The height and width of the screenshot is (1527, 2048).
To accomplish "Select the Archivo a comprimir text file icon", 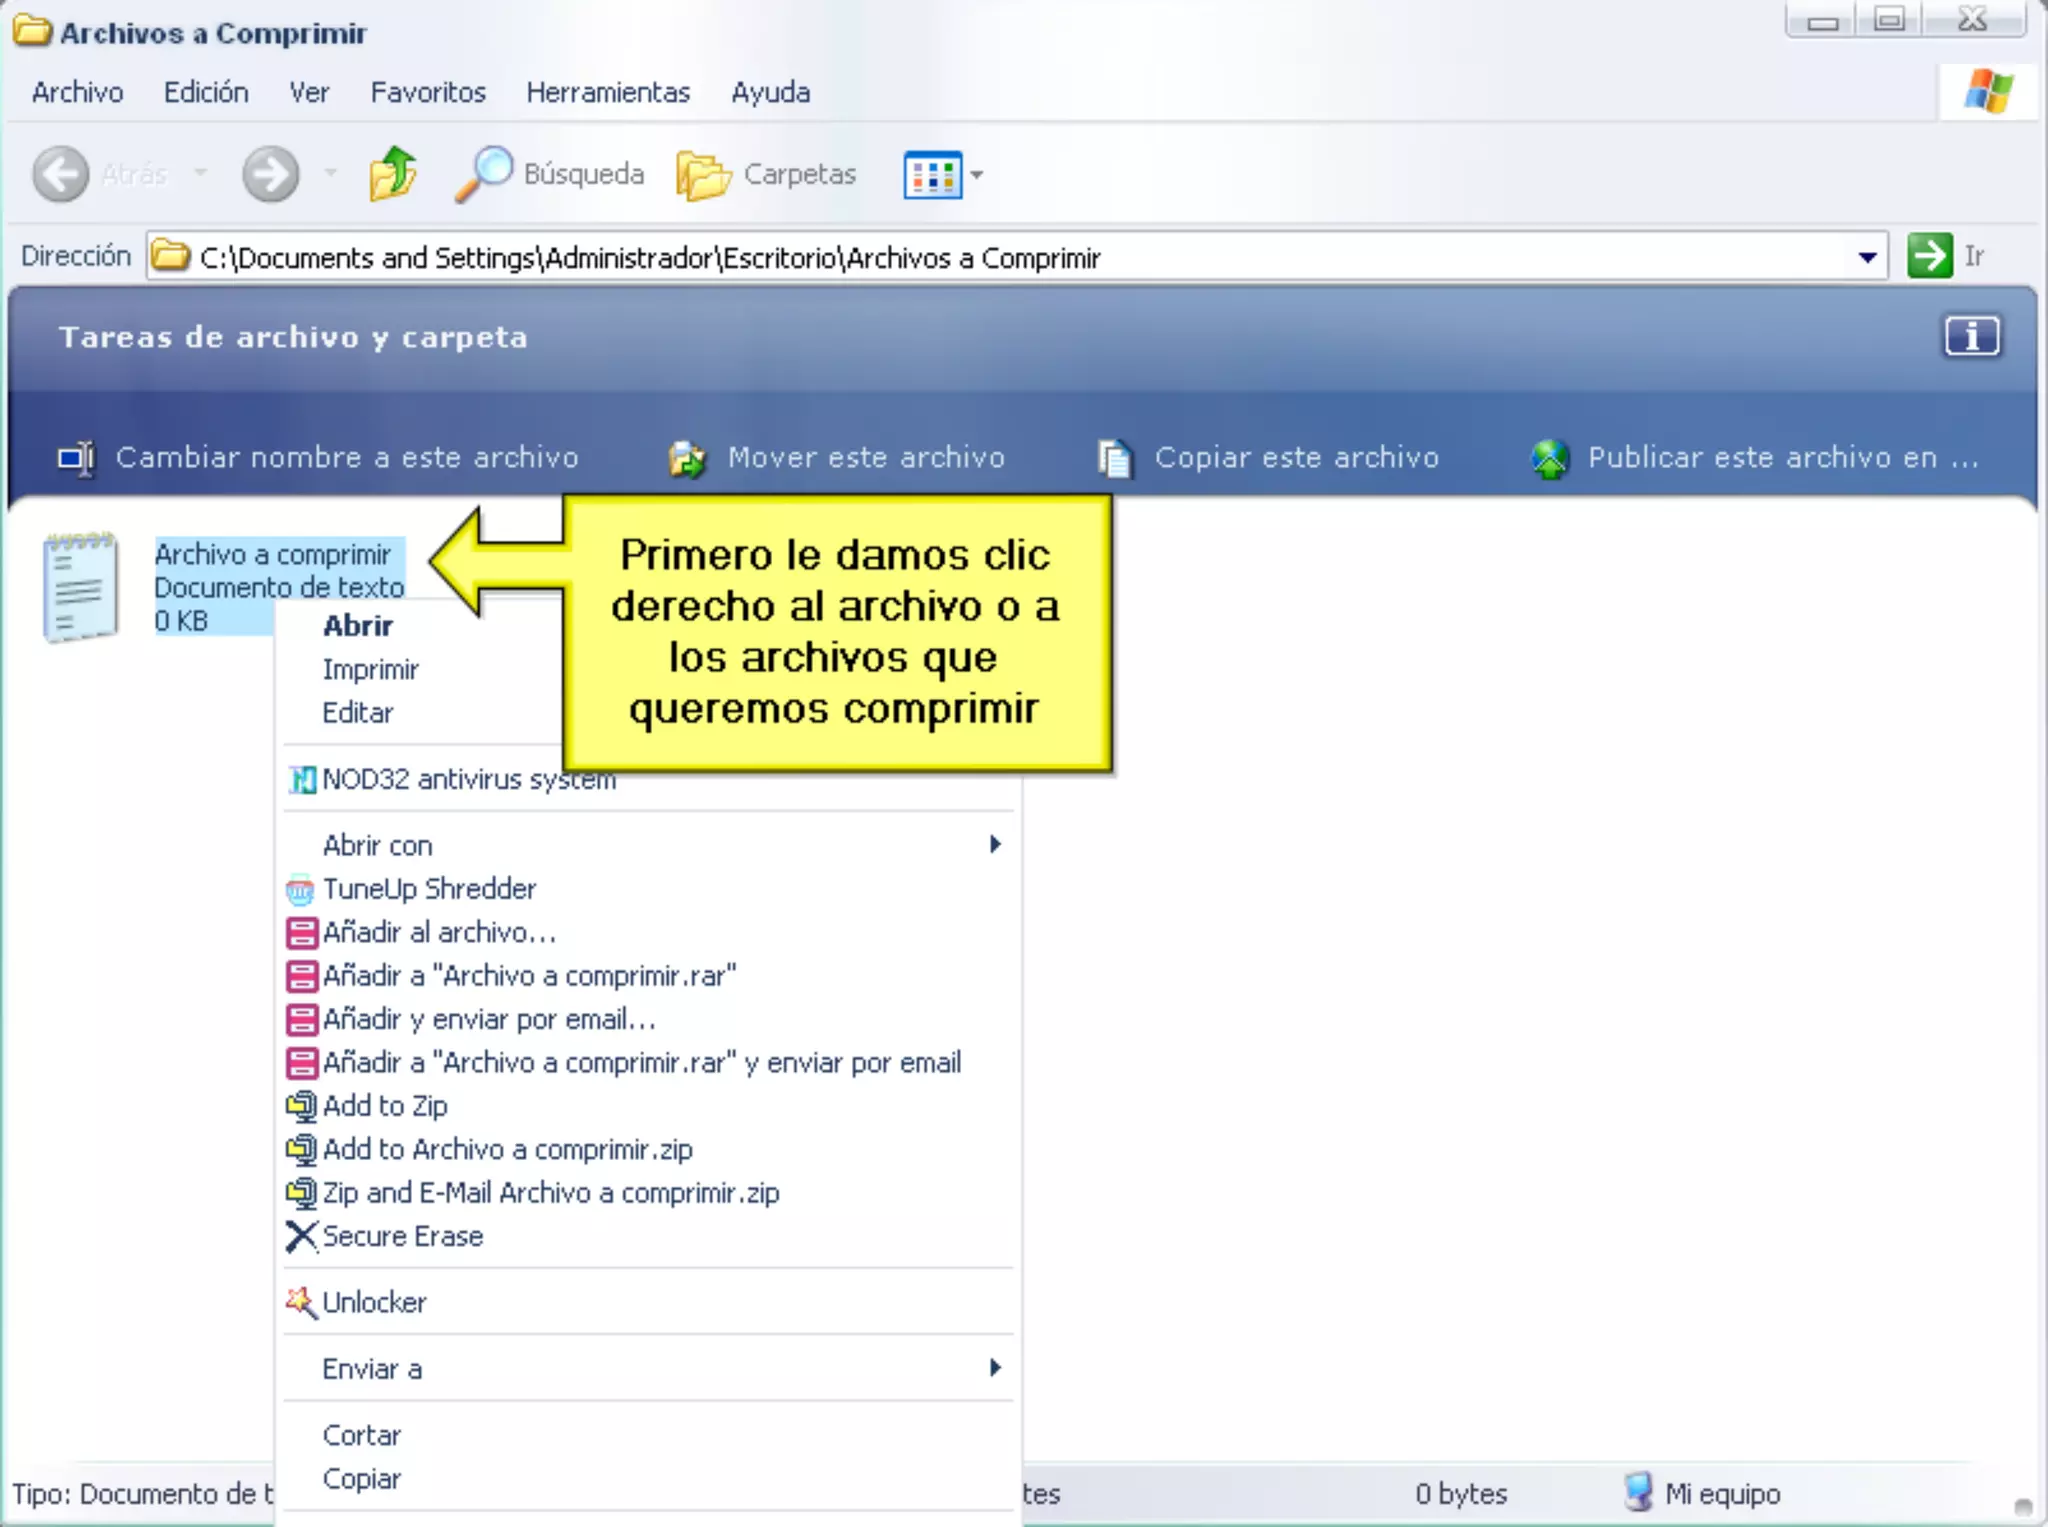I will pos(80,587).
